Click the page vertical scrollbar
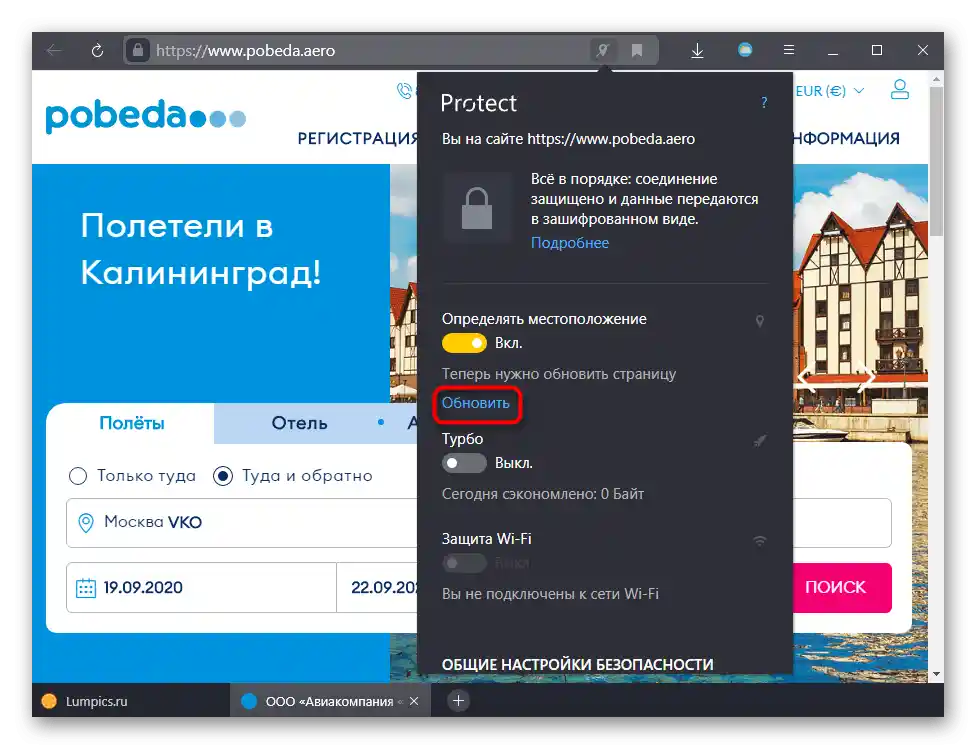 936,161
